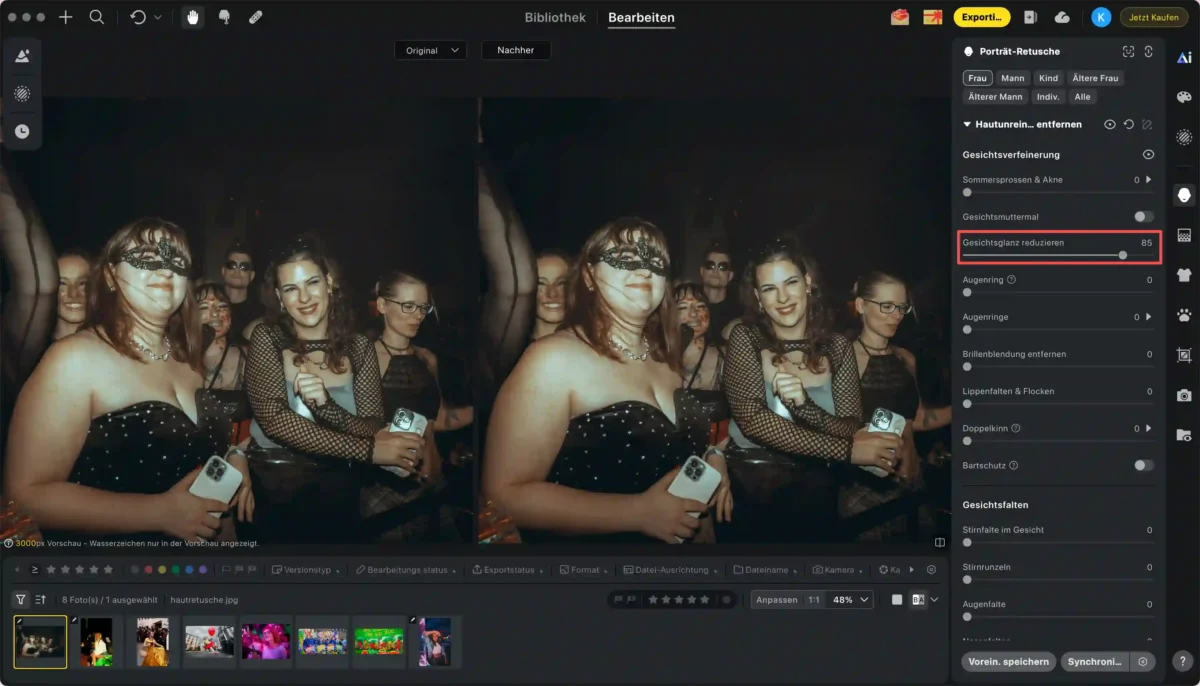Toggle the Gesichtsmuttermal switch
The height and width of the screenshot is (686, 1200).
[1143, 217]
